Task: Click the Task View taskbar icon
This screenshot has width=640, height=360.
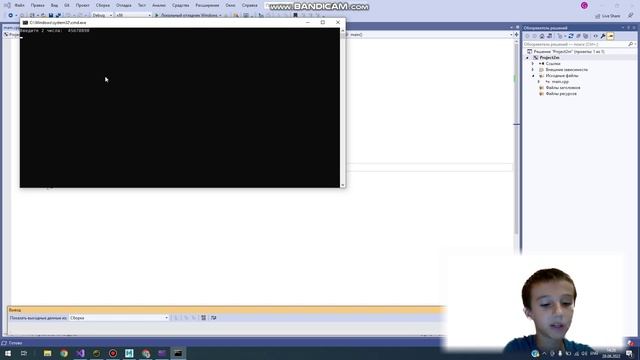Action: click(x=24, y=353)
